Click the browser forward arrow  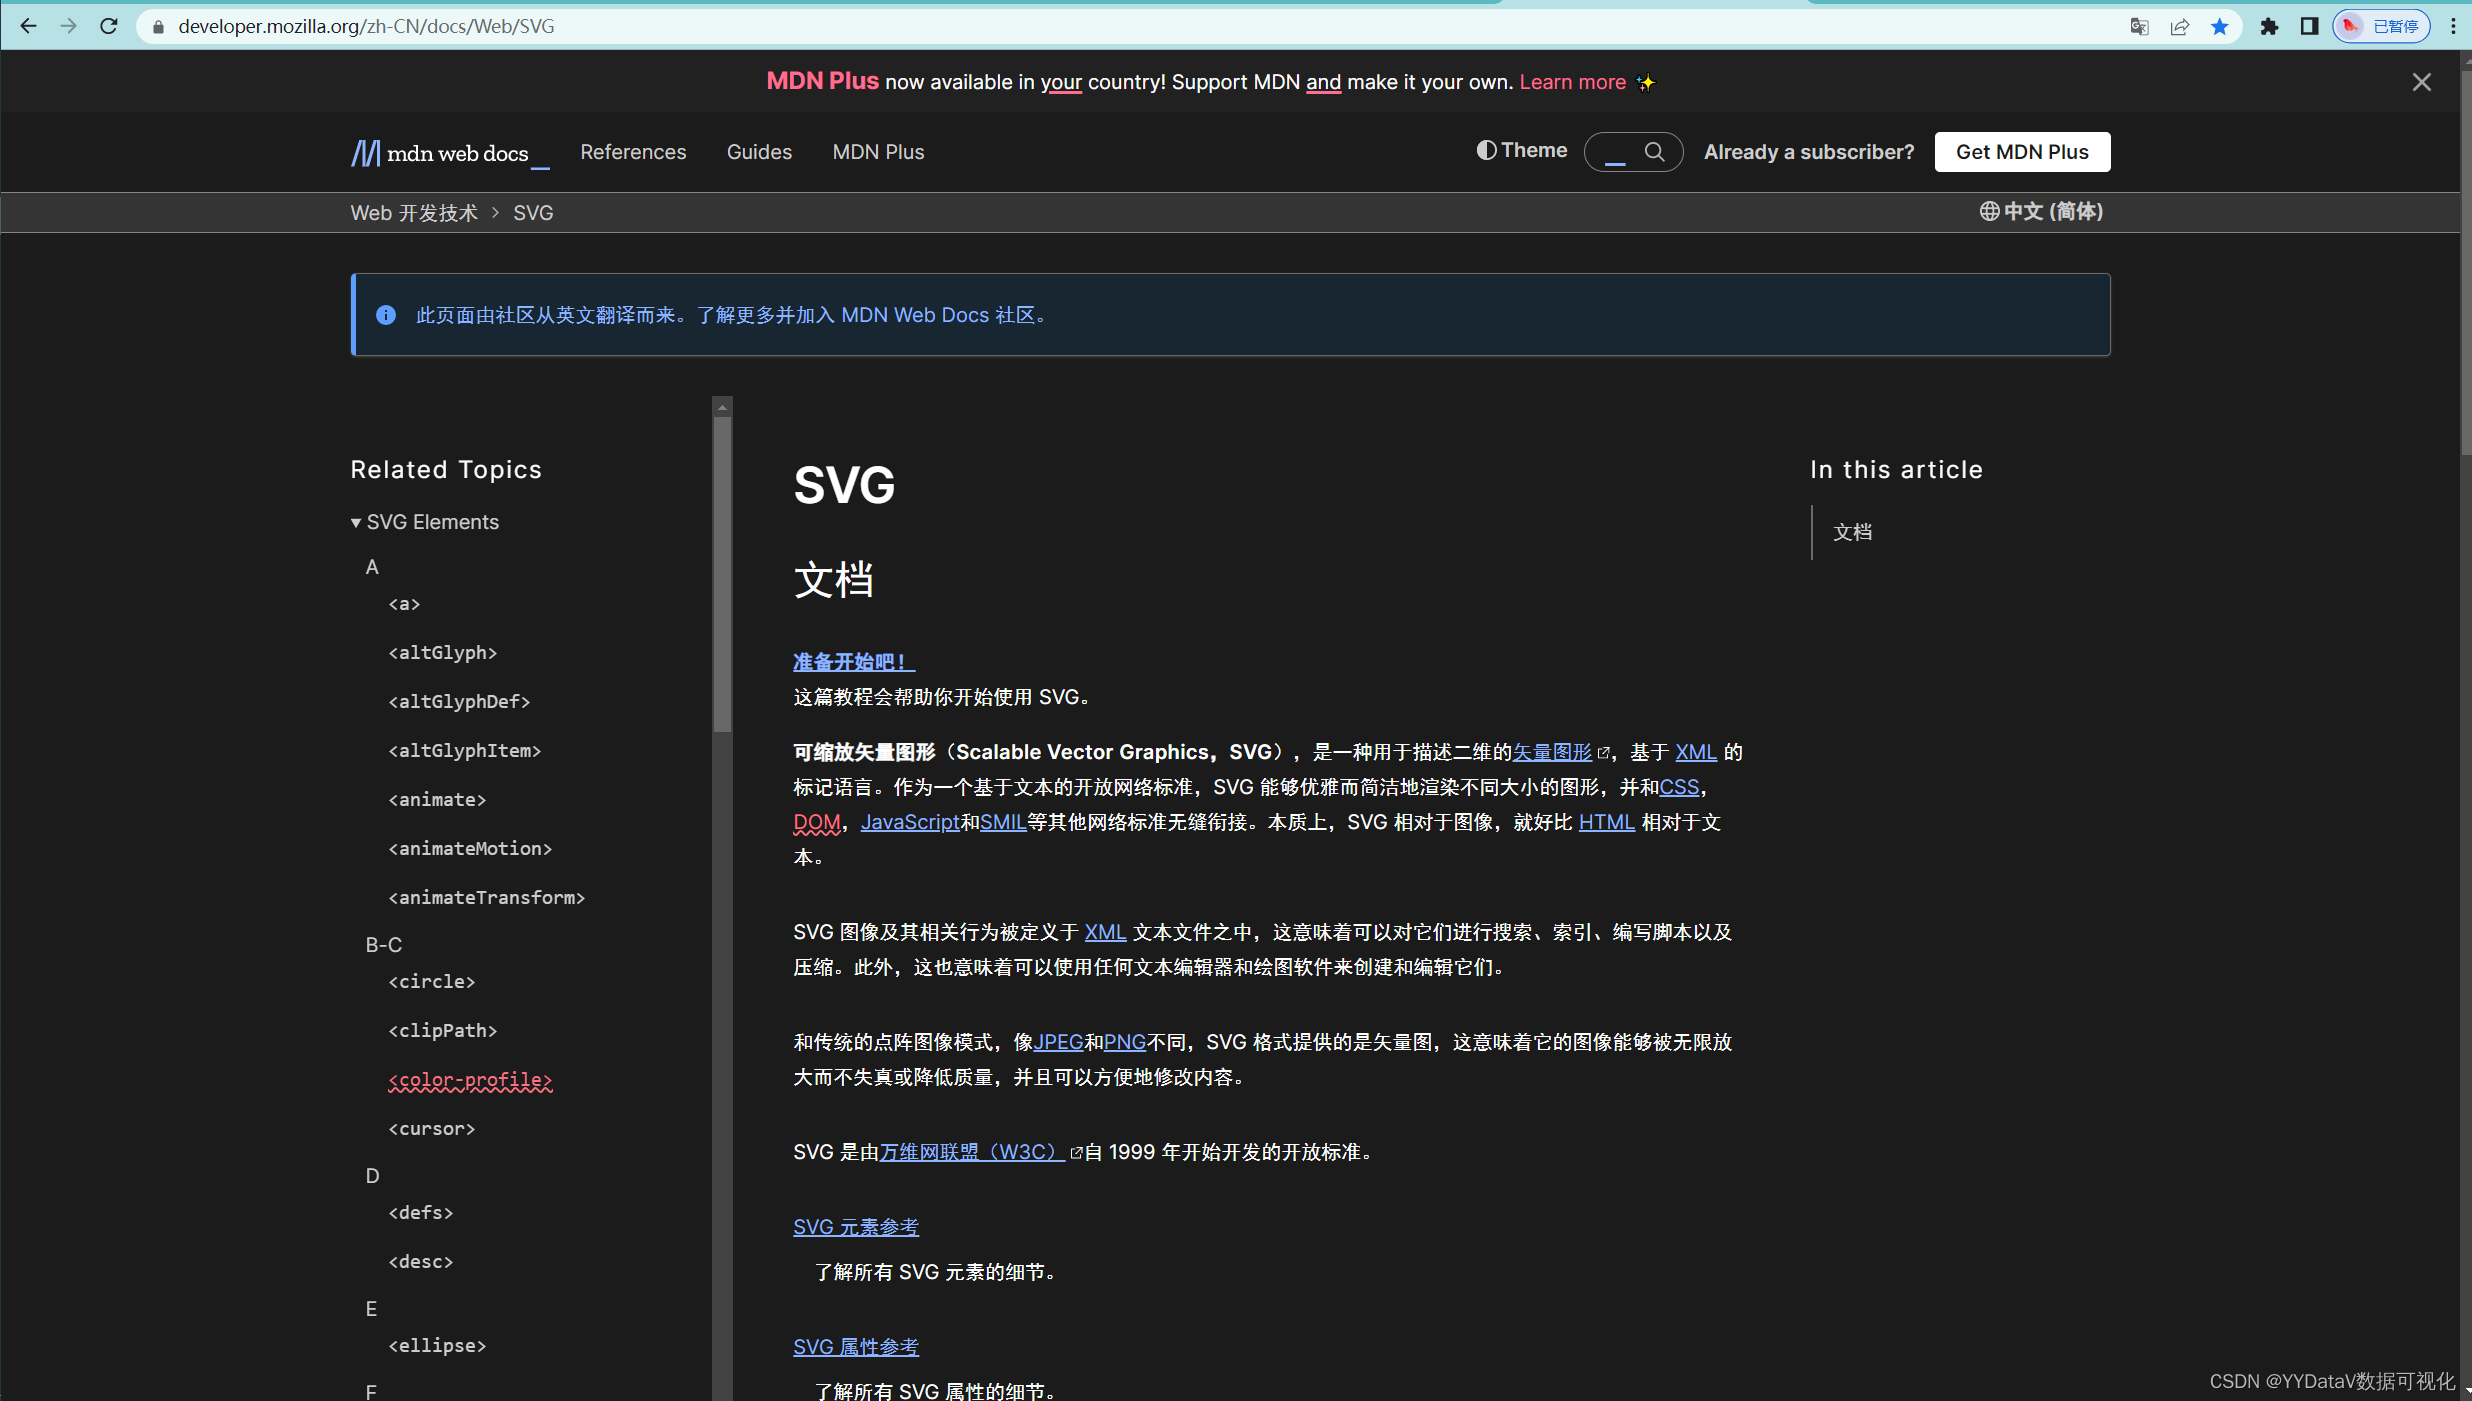pyautogui.click(x=68, y=26)
